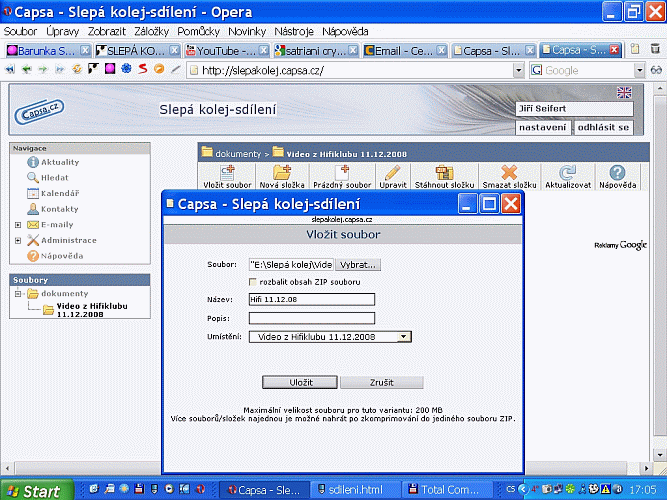Enable rozbalit obsah ZIP souboru checkbox
The image size is (667, 500).
(x=252, y=281)
